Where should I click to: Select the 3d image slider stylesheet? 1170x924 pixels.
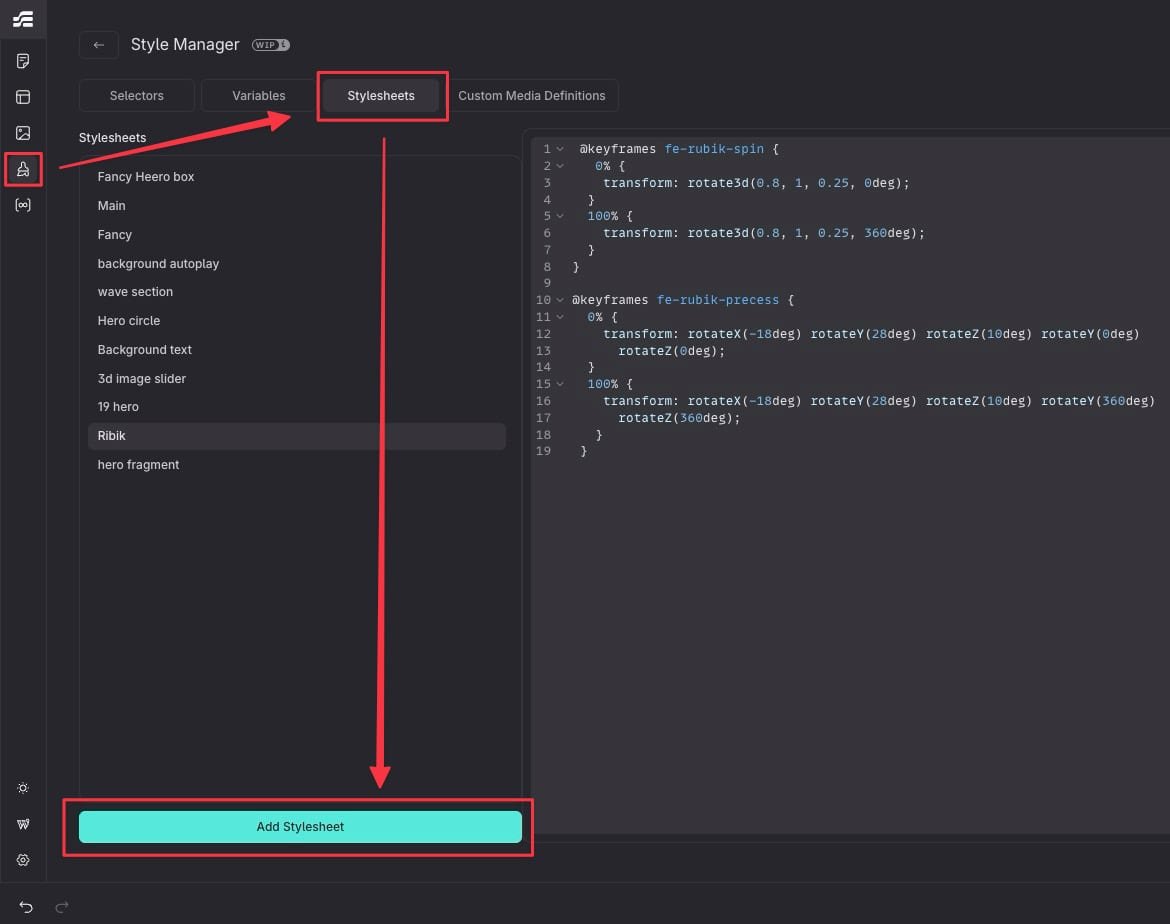click(x=297, y=378)
